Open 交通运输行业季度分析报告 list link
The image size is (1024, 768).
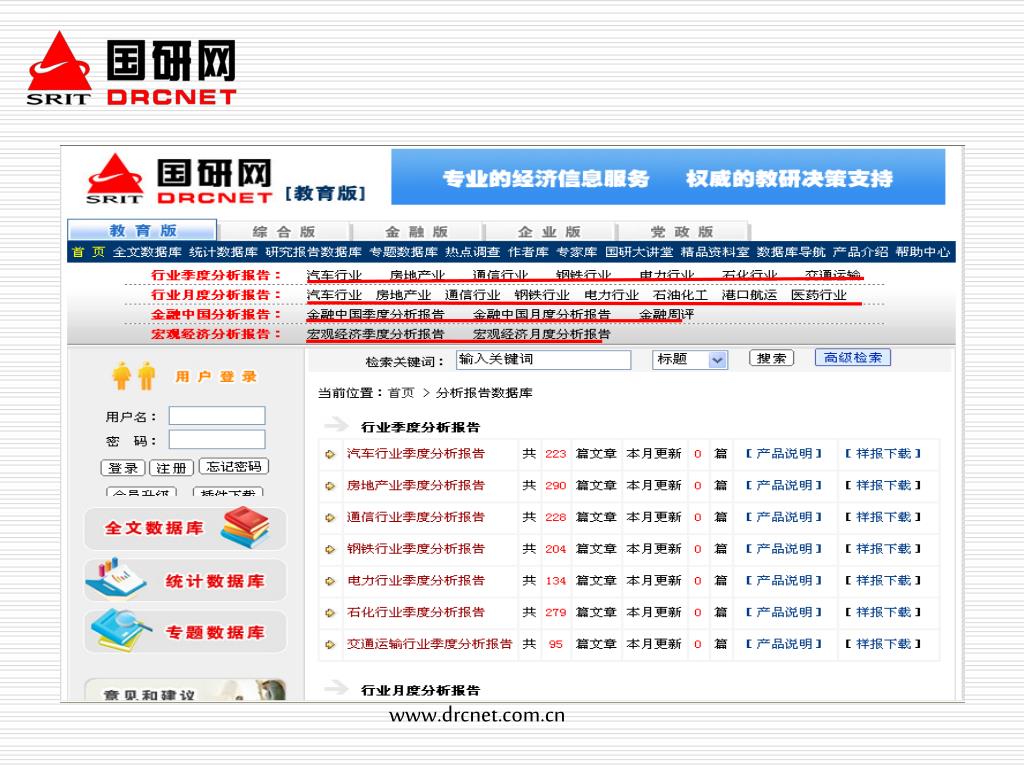point(429,644)
